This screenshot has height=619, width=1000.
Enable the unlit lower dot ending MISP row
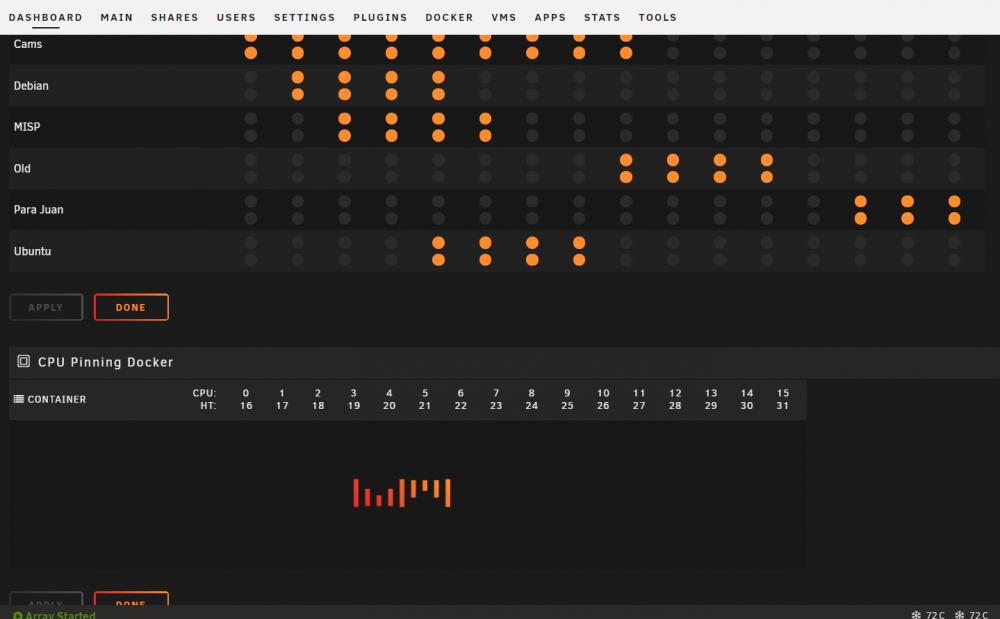click(954, 136)
